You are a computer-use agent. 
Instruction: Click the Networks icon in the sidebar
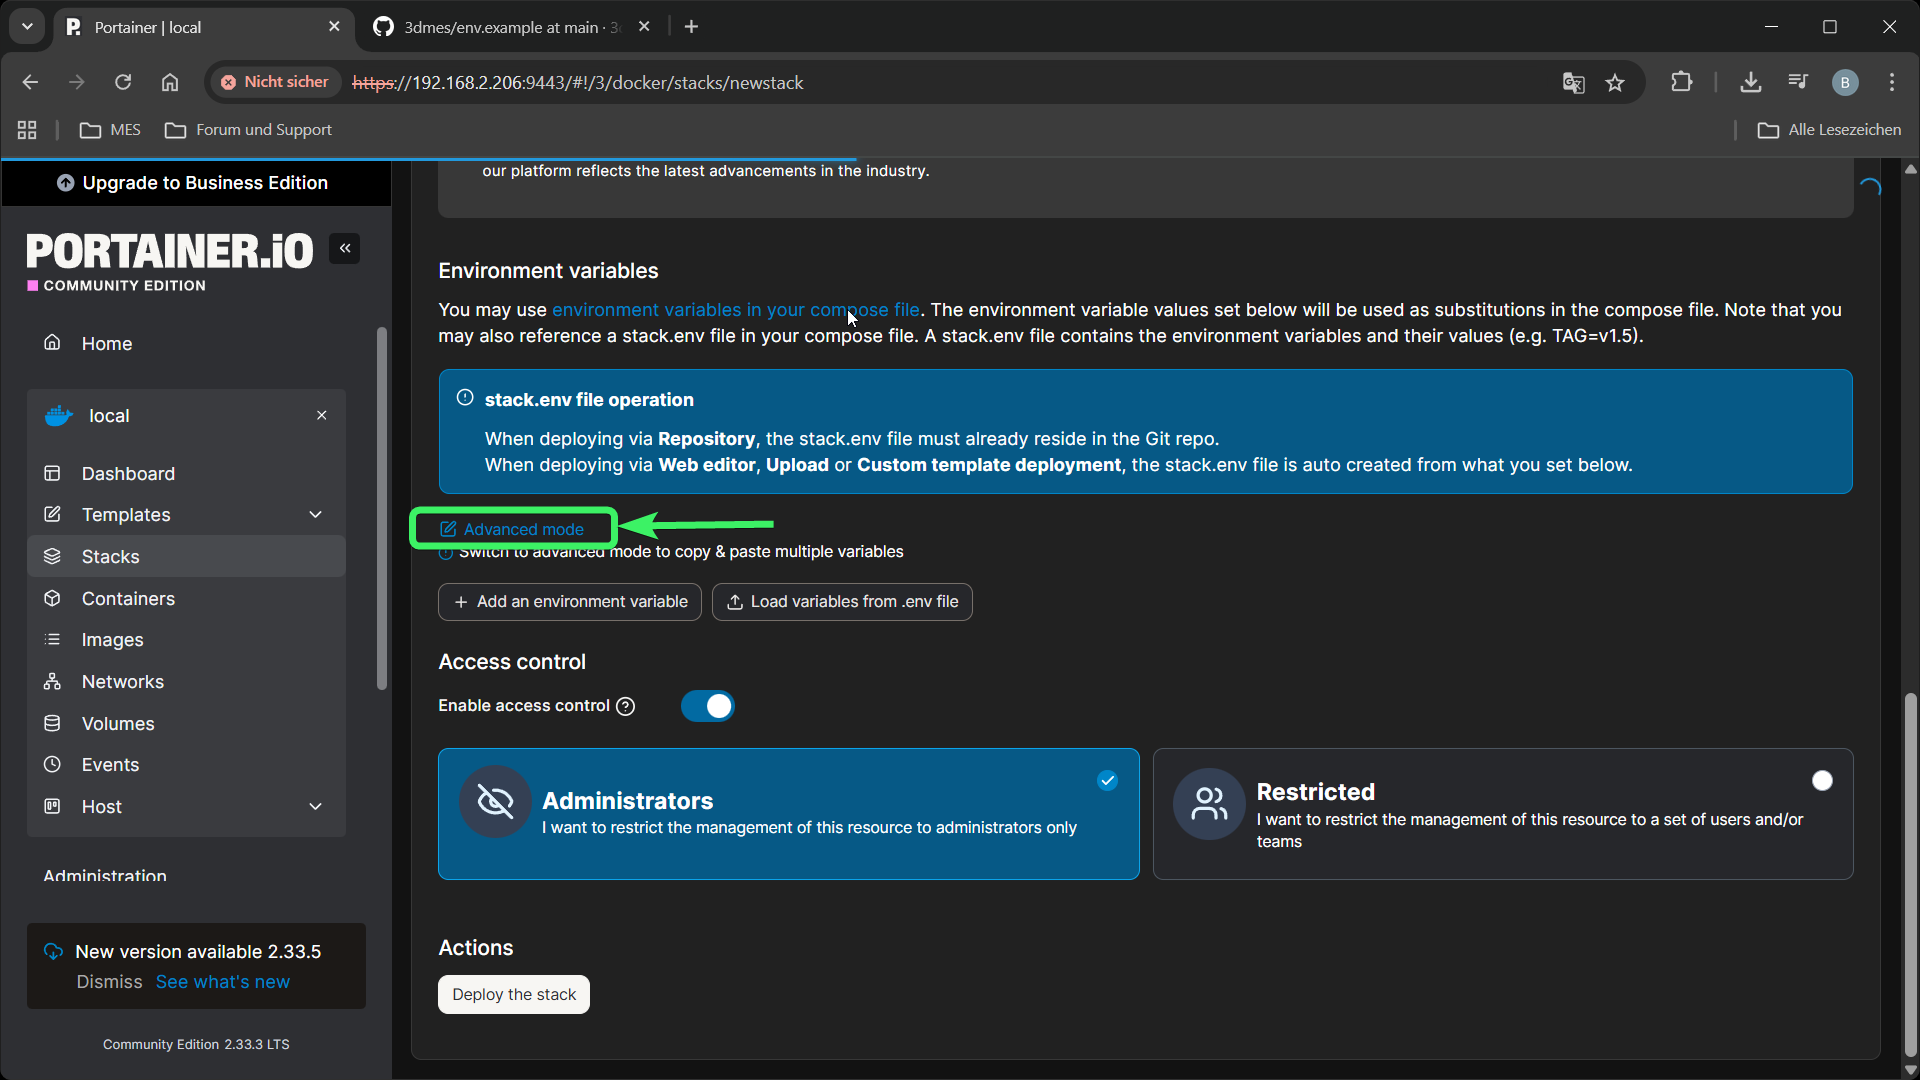pos(53,681)
